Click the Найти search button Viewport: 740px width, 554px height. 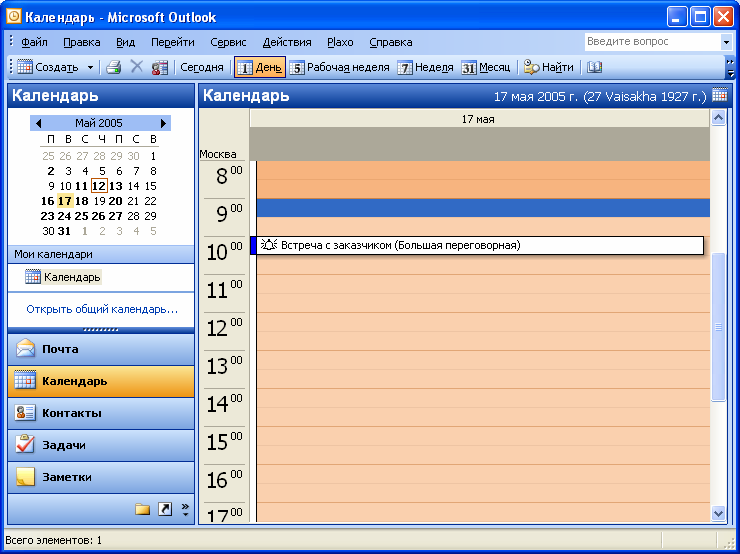tap(549, 67)
